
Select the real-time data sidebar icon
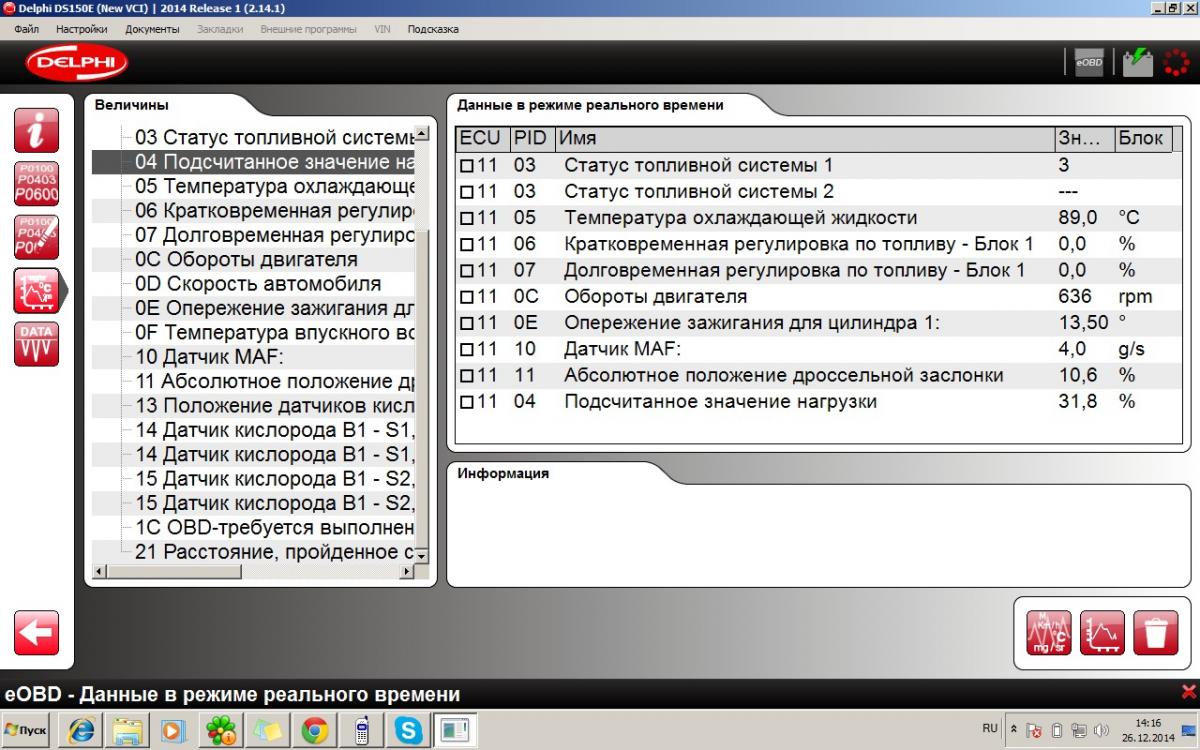click(x=36, y=291)
